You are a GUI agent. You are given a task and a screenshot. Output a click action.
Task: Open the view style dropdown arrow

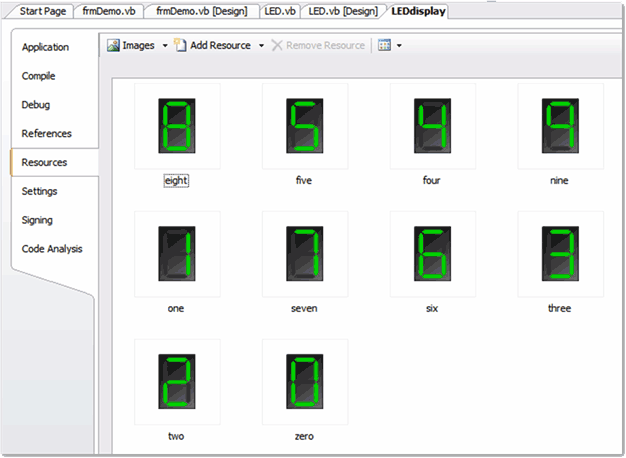click(x=399, y=46)
